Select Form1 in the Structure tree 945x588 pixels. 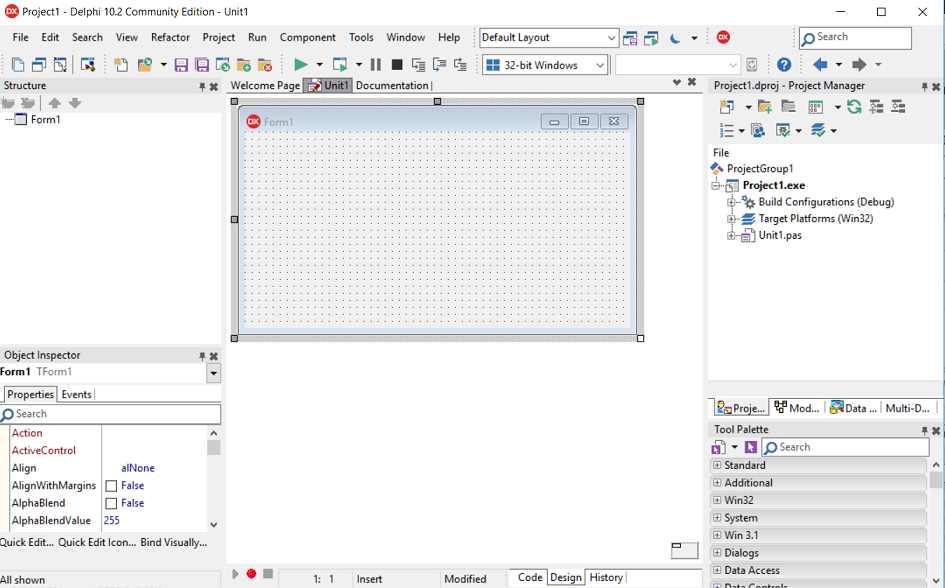click(x=45, y=119)
